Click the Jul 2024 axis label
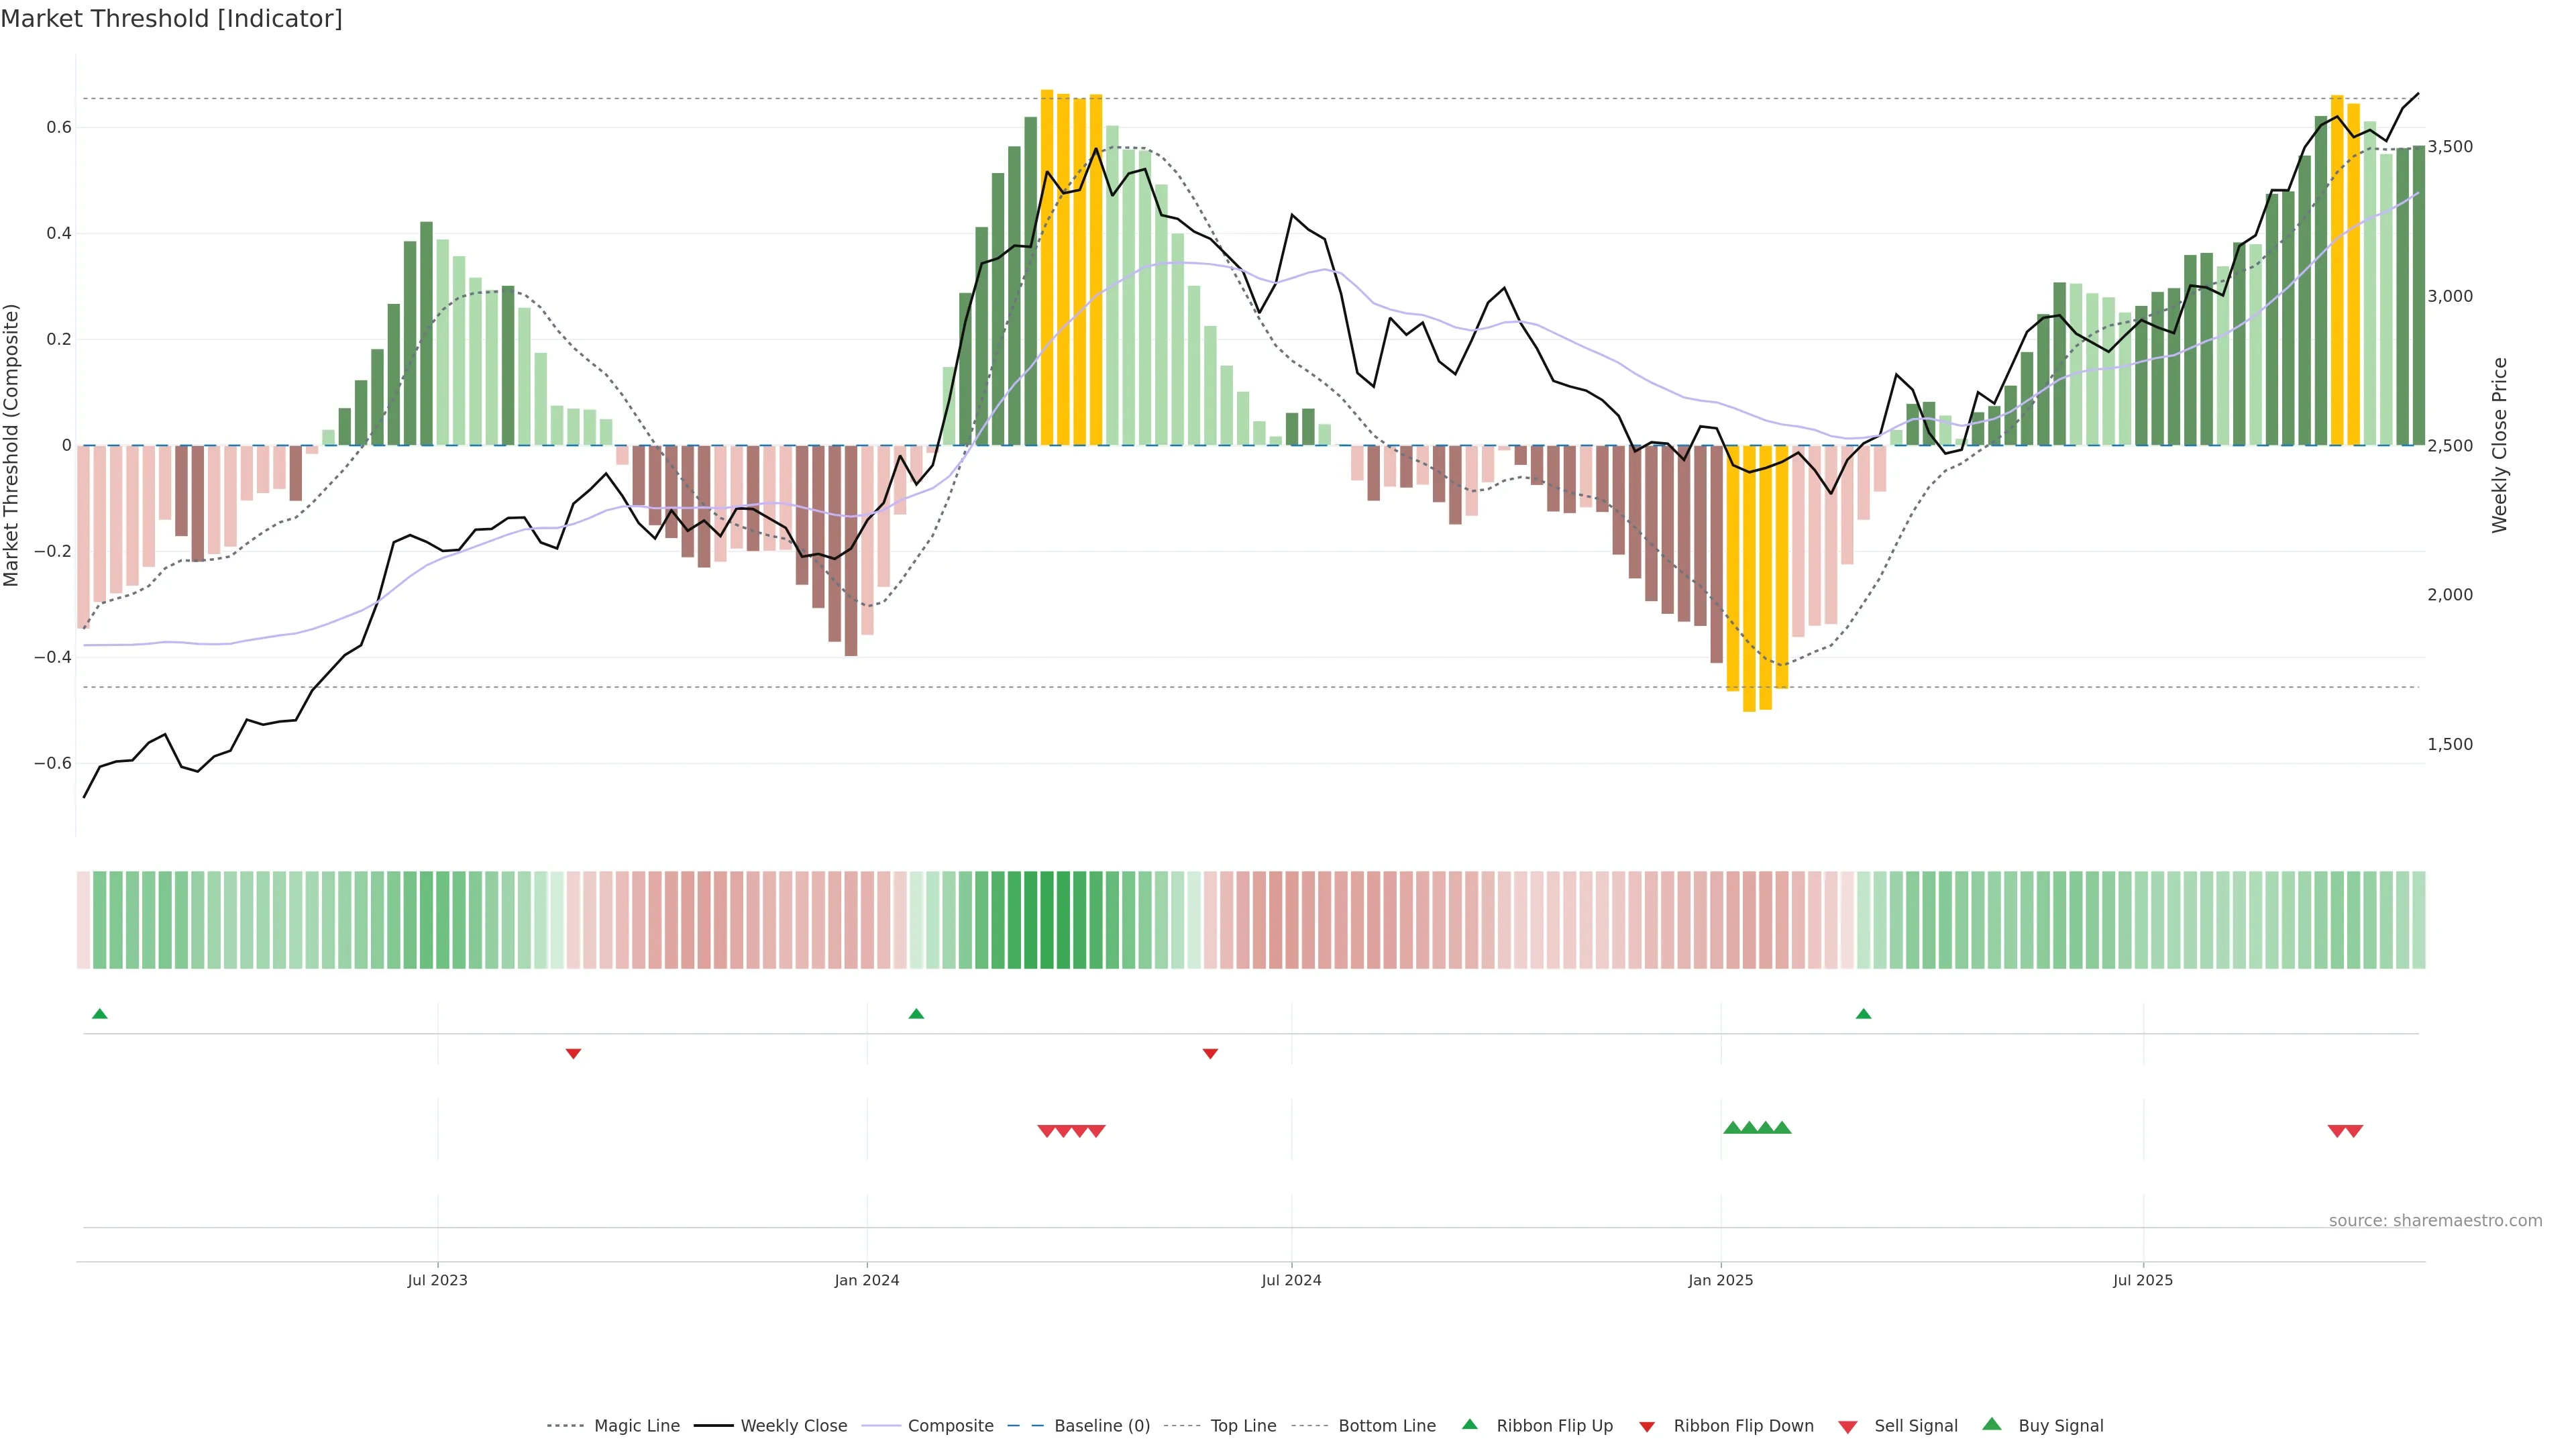The width and height of the screenshot is (2576, 1449). coord(1291,1280)
